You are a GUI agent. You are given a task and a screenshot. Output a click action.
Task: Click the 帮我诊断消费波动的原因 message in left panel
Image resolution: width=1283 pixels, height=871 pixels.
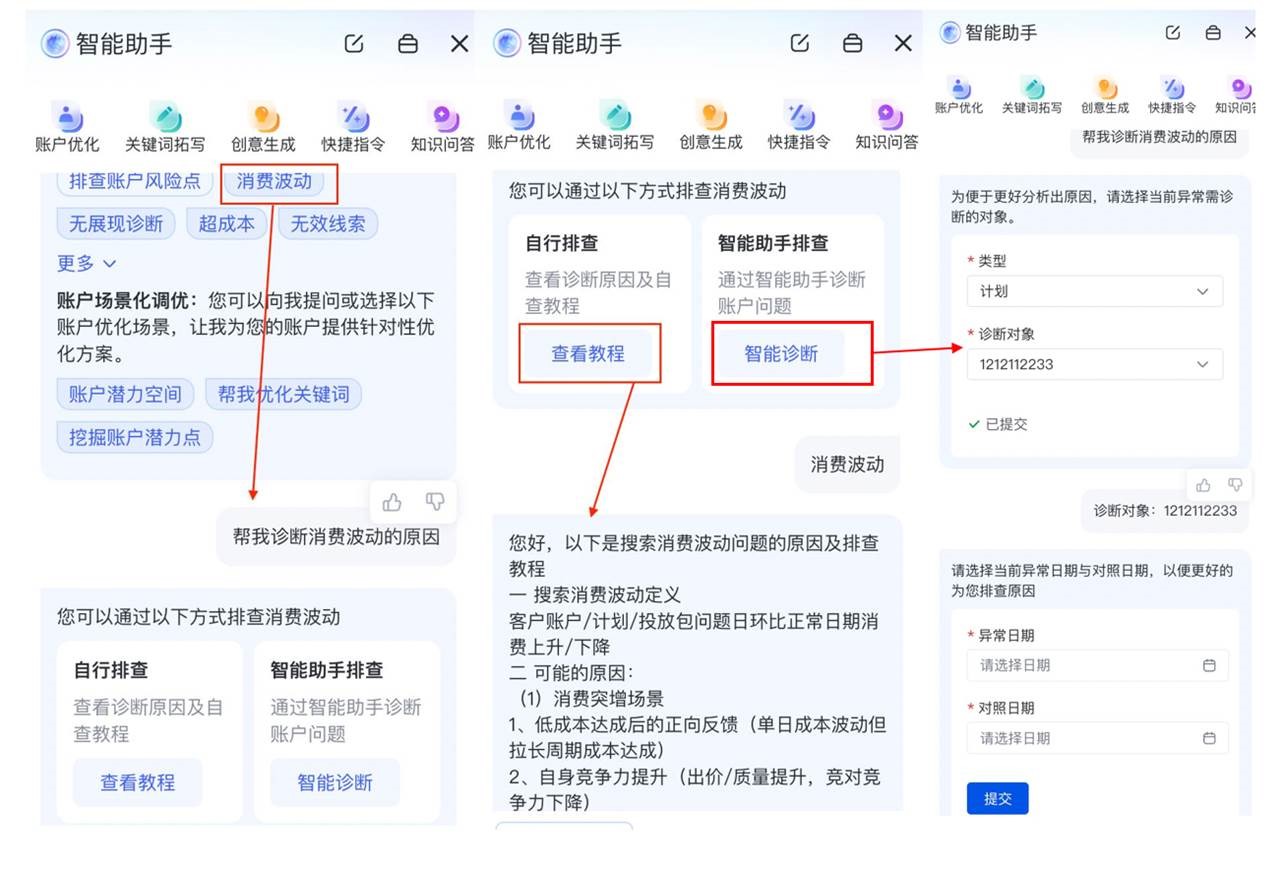[x=336, y=536]
